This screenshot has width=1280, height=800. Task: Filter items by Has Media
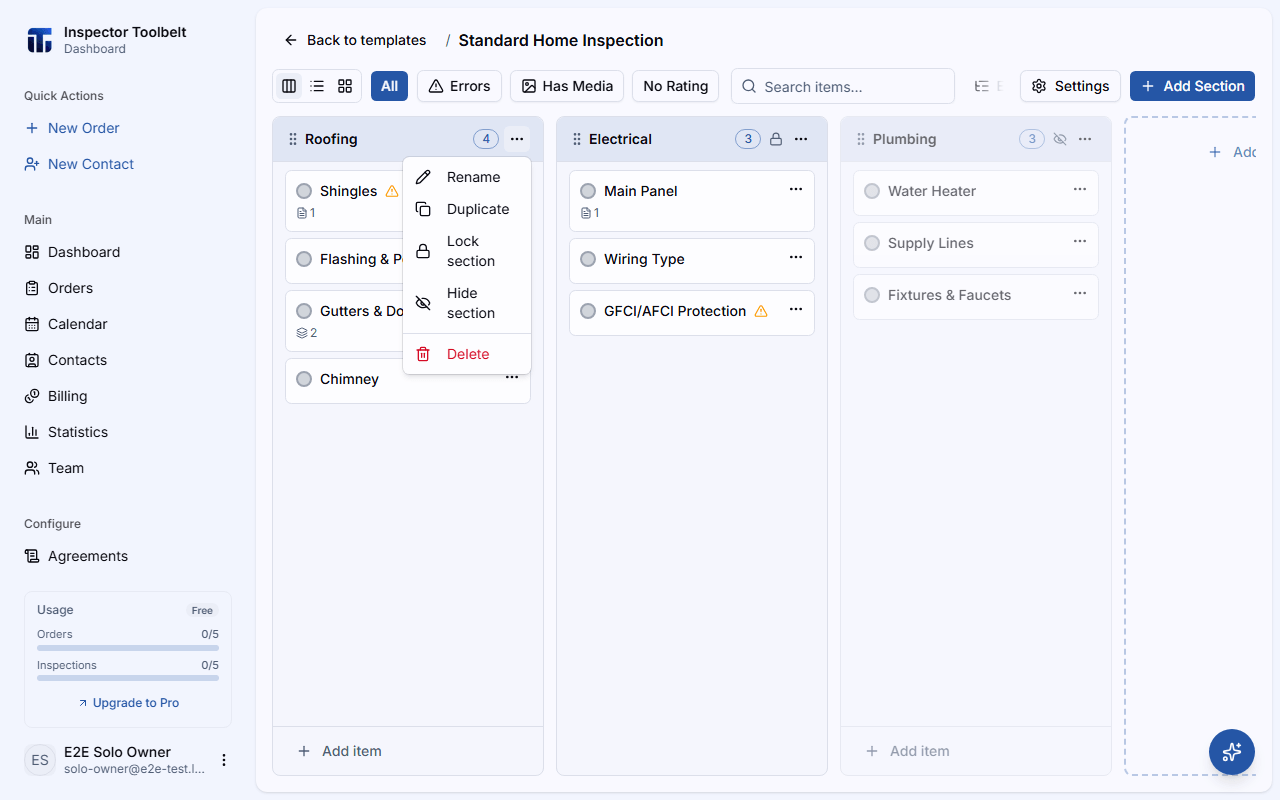[x=567, y=86]
